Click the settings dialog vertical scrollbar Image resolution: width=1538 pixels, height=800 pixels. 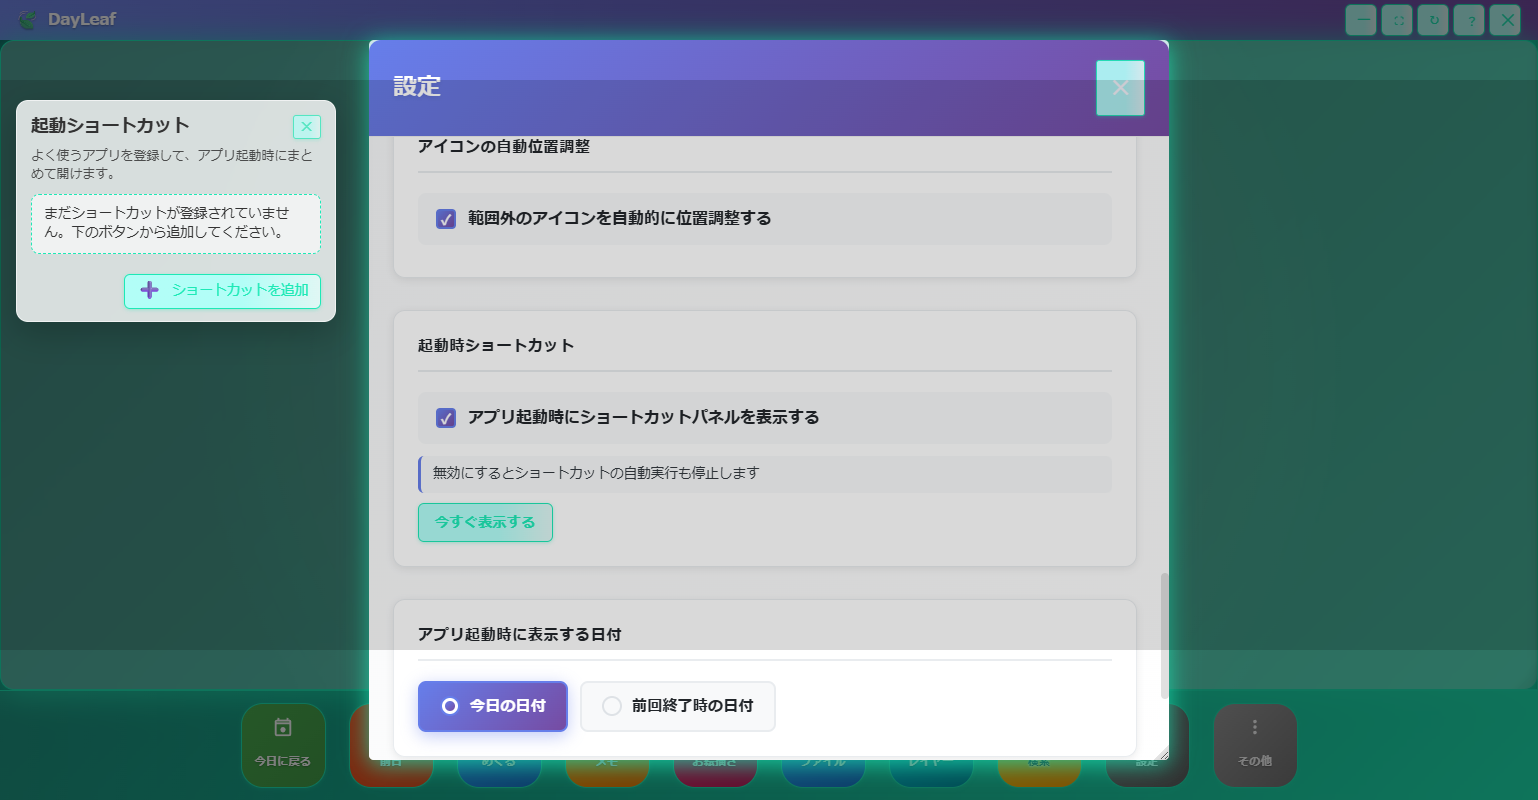1164,635
